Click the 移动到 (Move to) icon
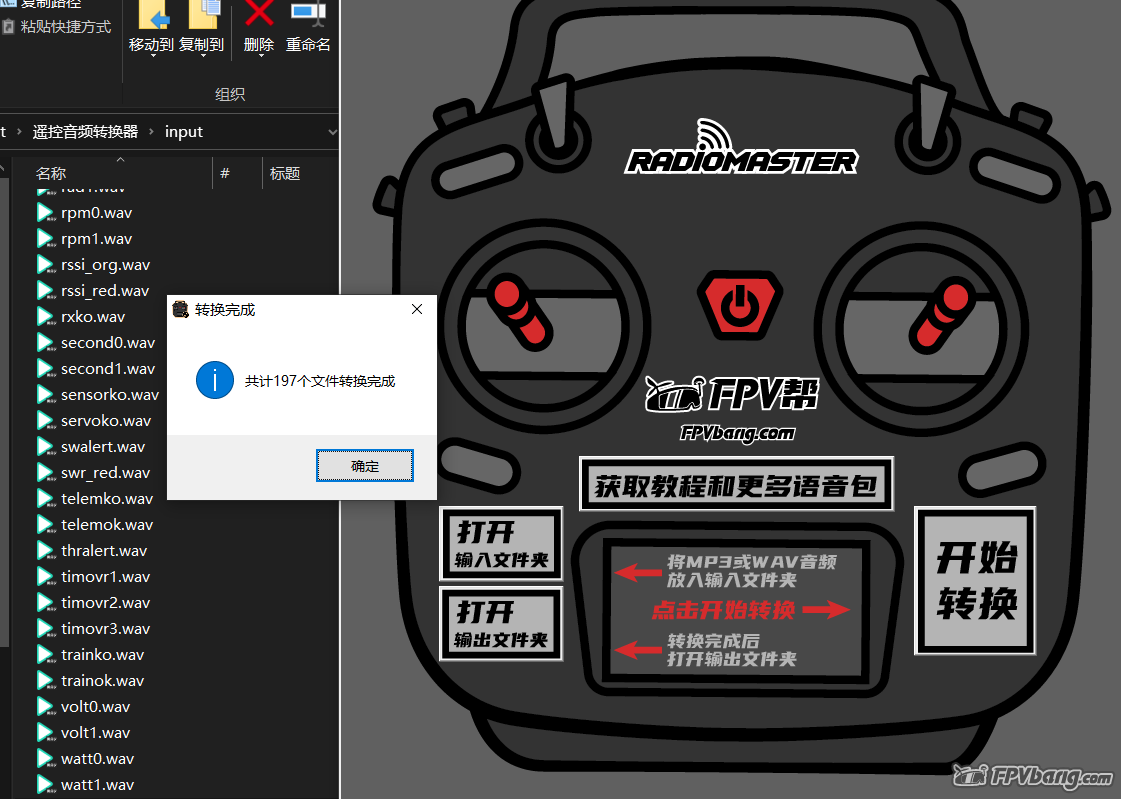The height and width of the screenshot is (799, 1121). pyautogui.click(x=152, y=14)
